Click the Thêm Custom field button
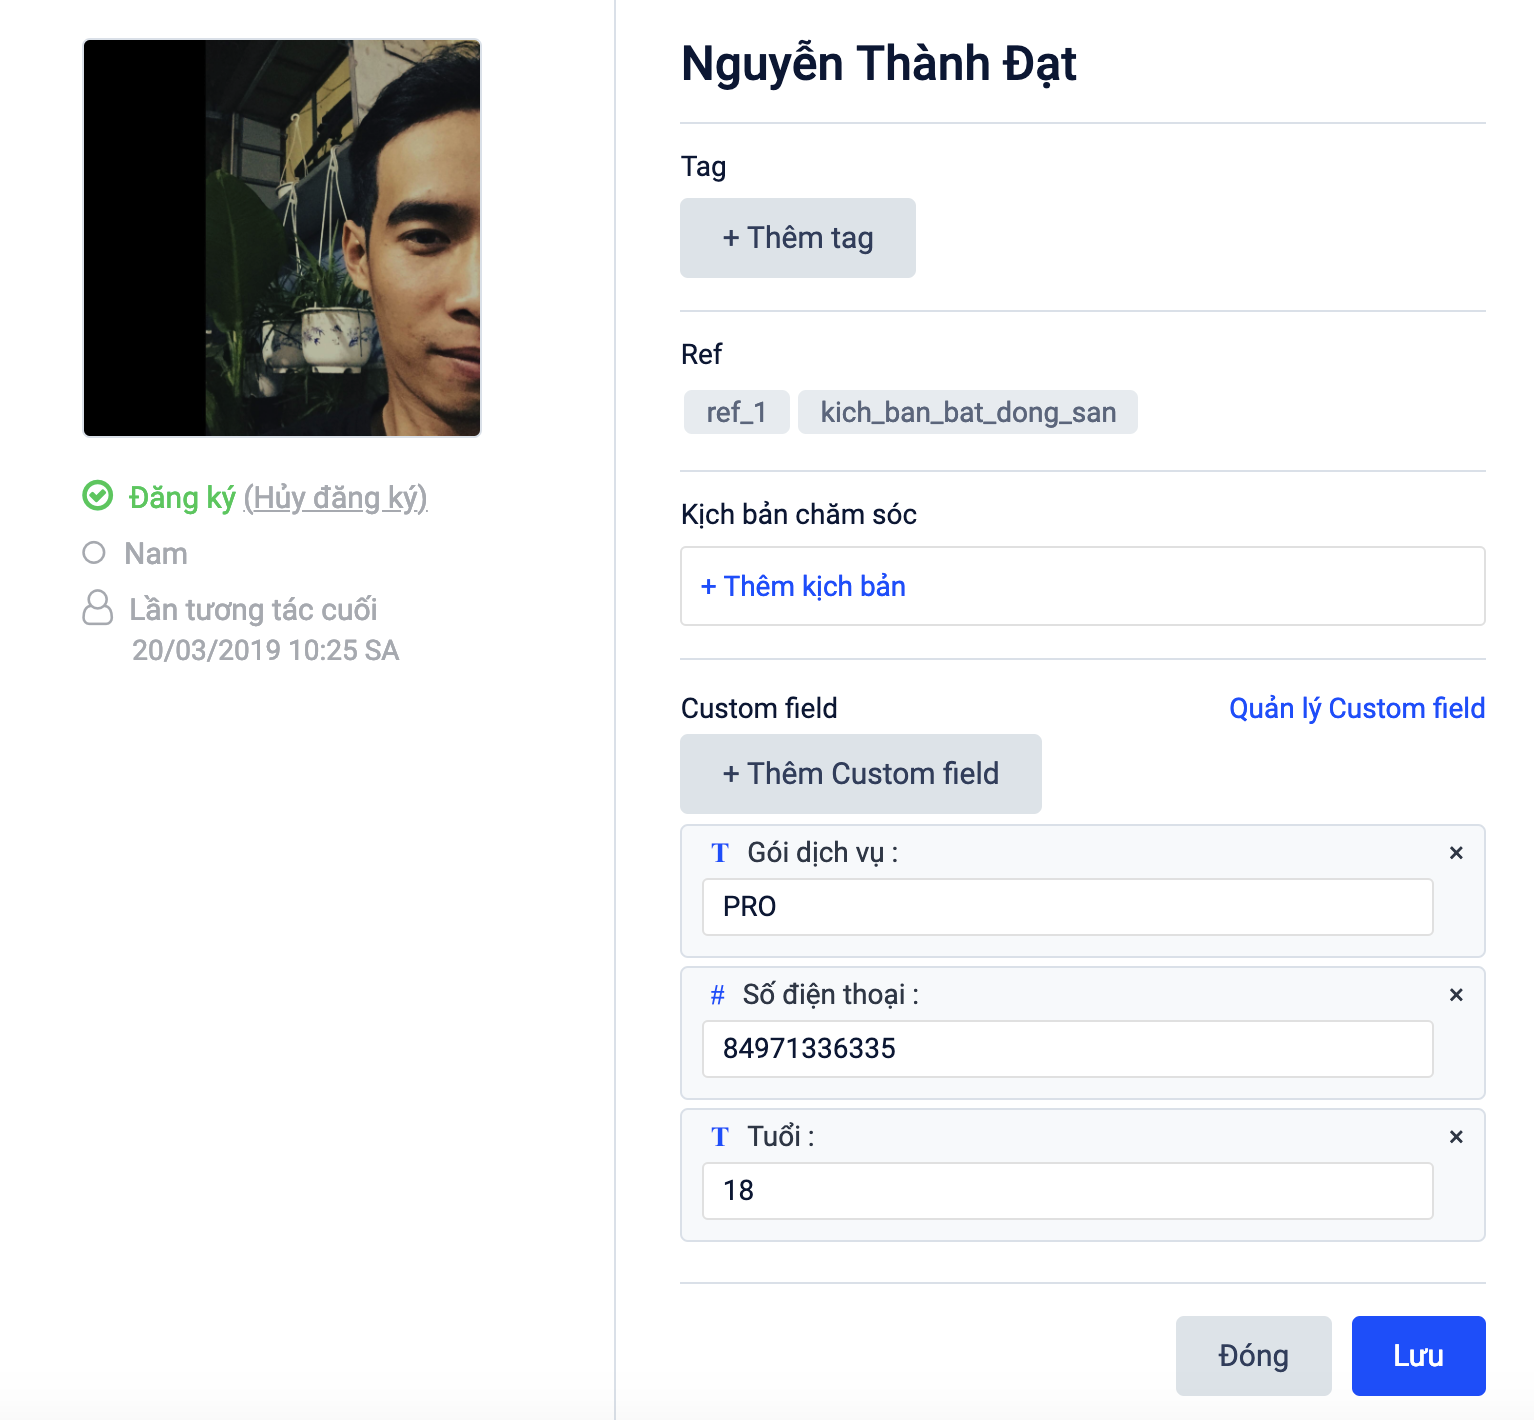 pos(860,774)
